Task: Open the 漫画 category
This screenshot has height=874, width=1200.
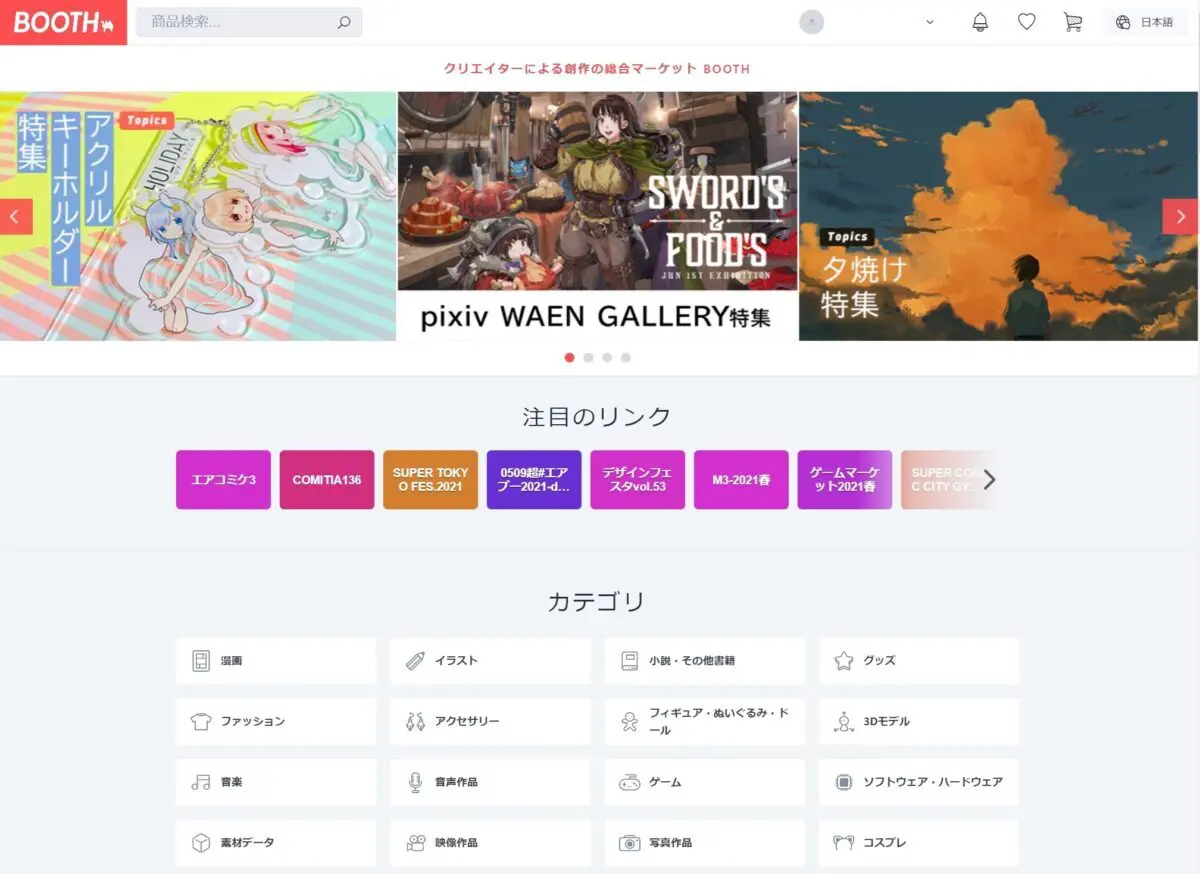Action: tap(276, 661)
